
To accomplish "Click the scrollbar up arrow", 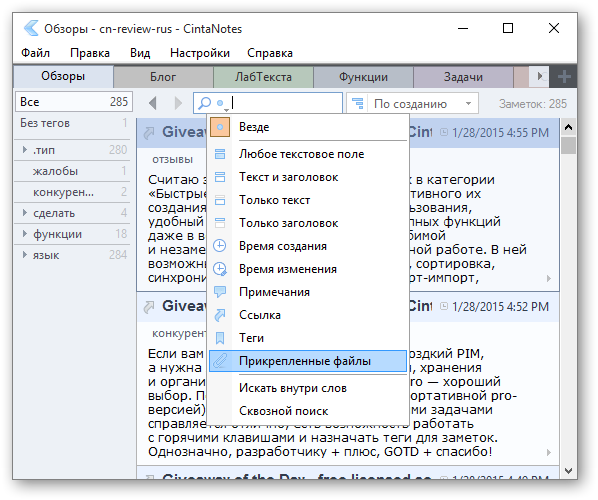I will (568, 127).
